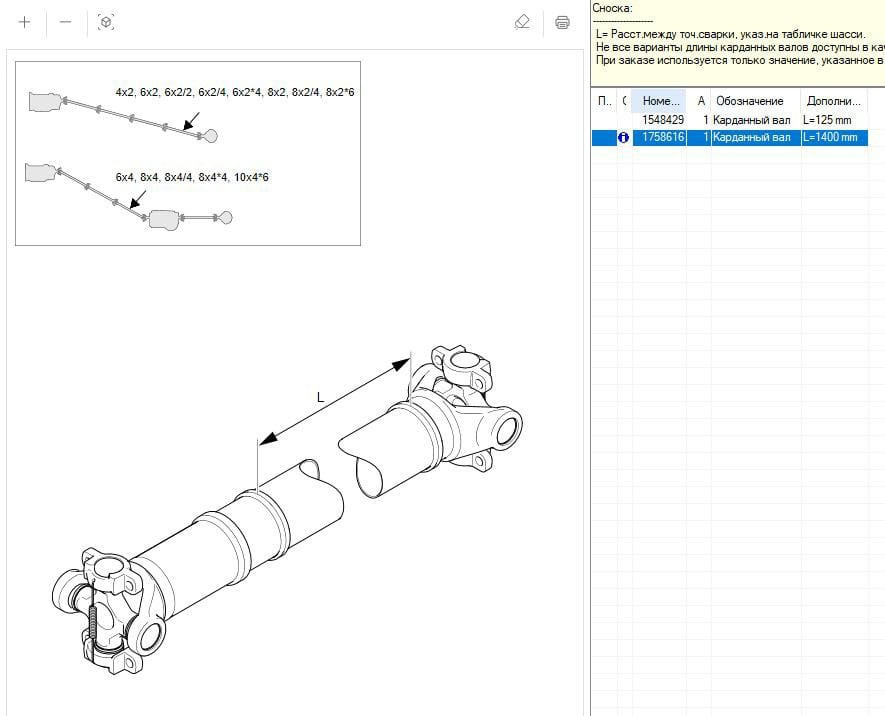Click the L dimension label on the drawing
This screenshot has width=885, height=716.
point(320,397)
